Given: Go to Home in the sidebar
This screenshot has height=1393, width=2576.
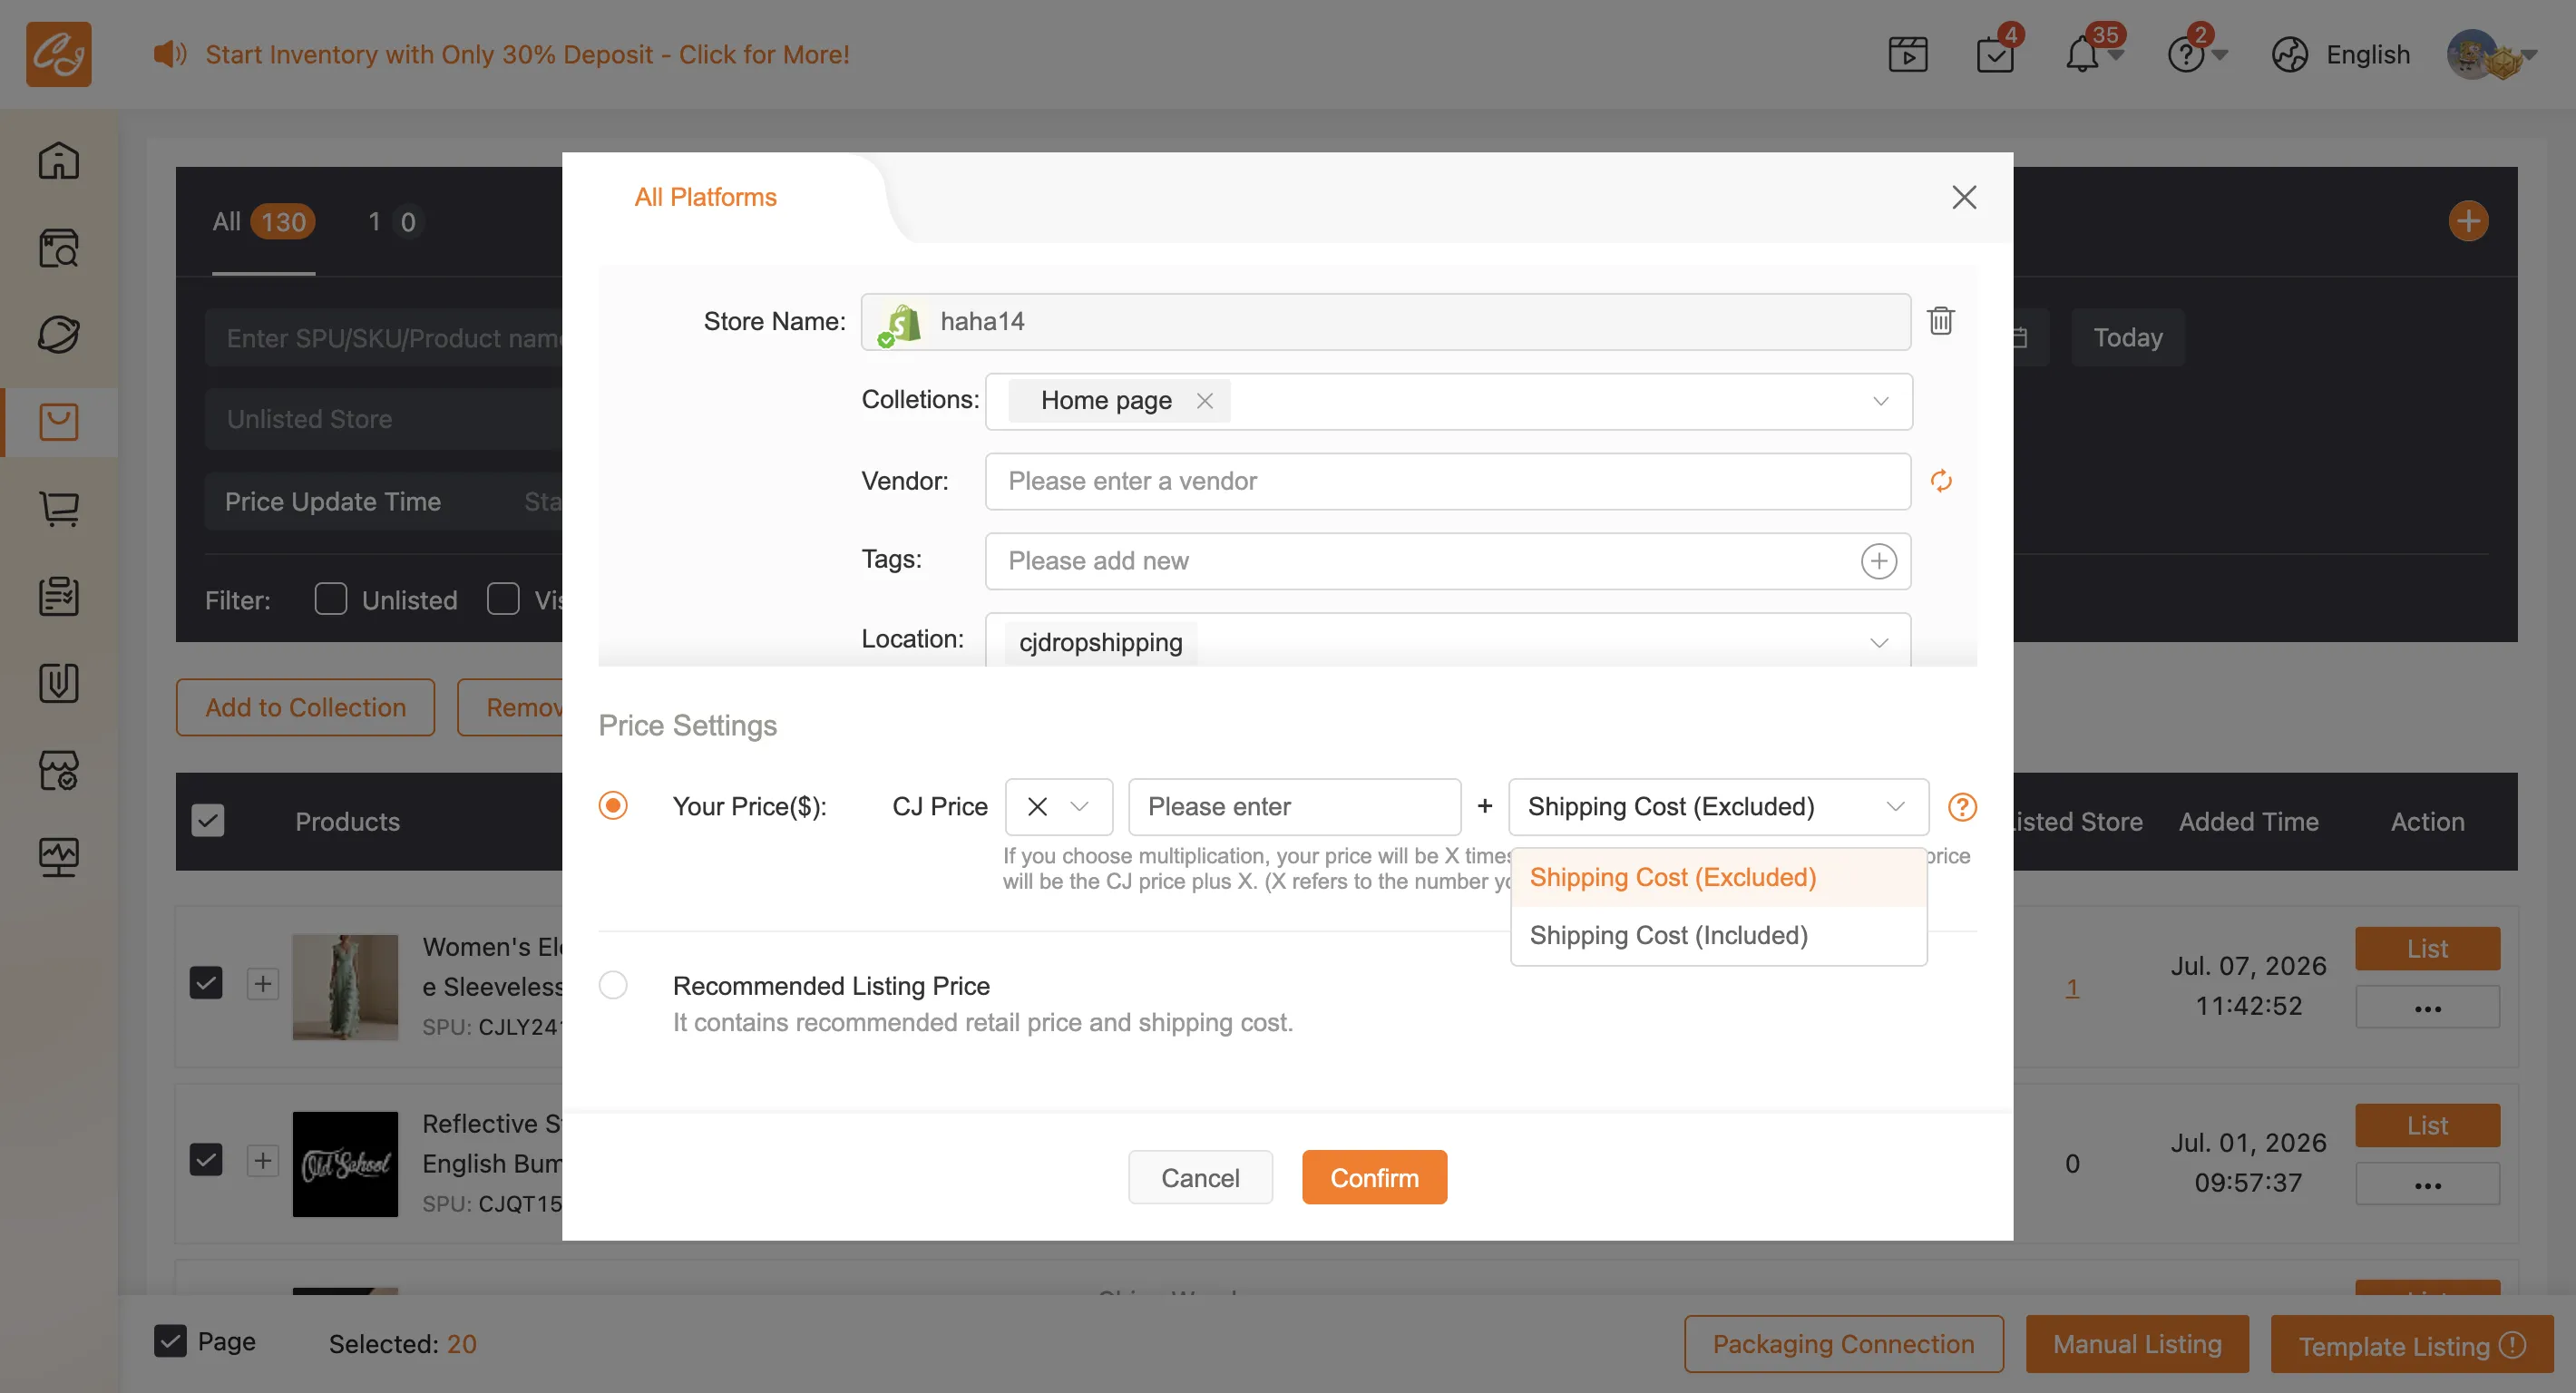Looking at the screenshot, I should [x=58, y=160].
